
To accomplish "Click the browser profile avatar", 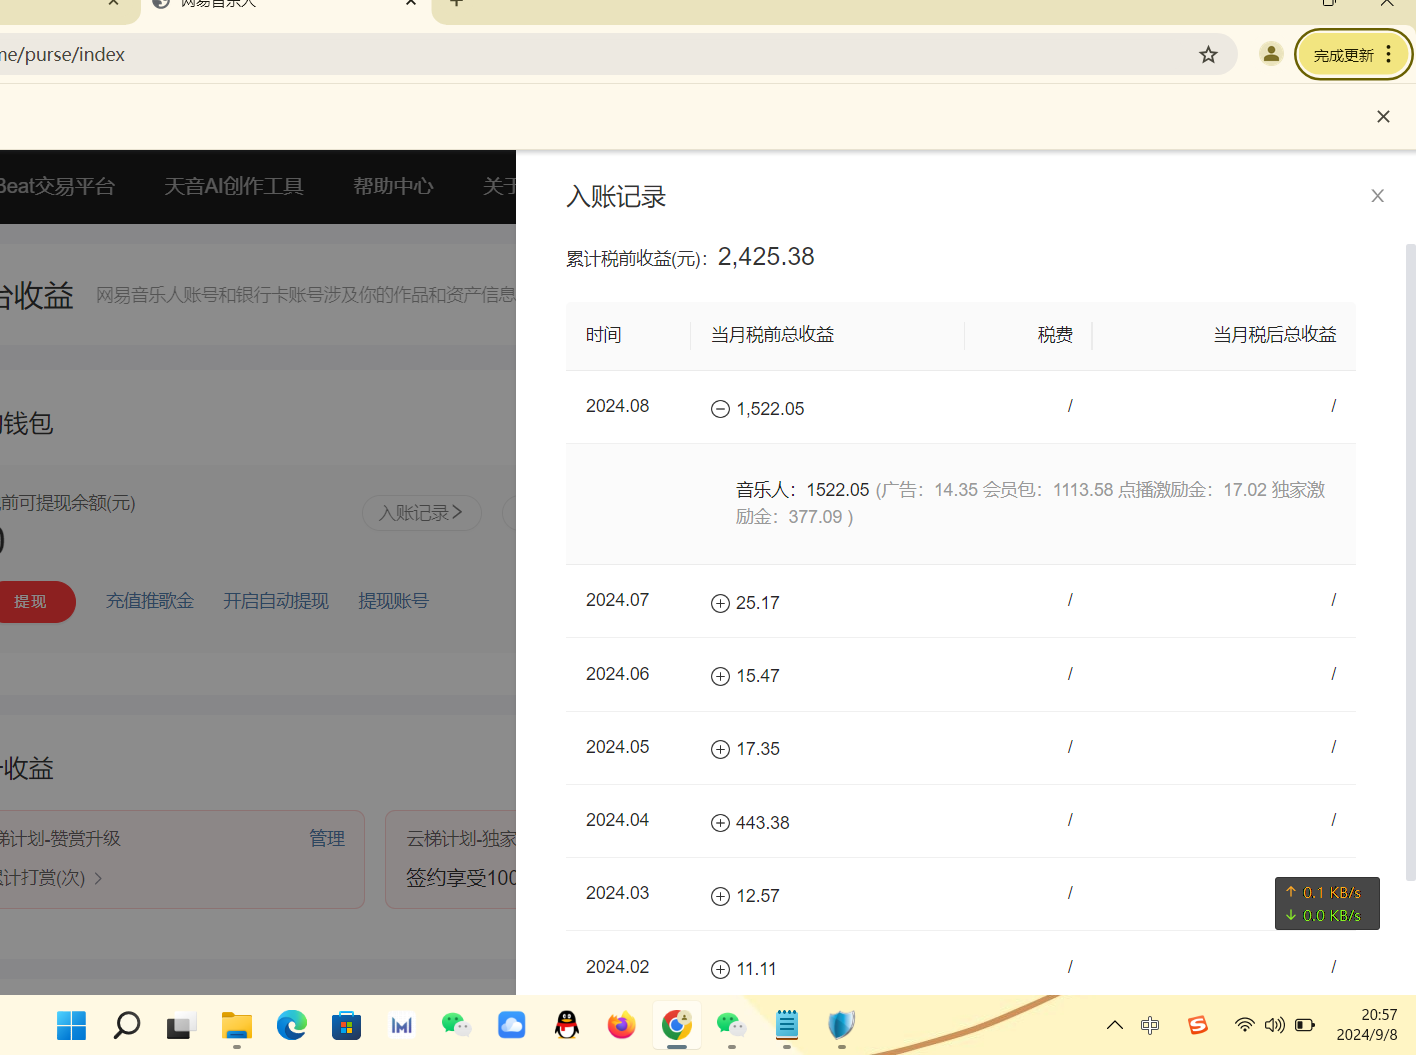I will click(x=1270, y=54).
